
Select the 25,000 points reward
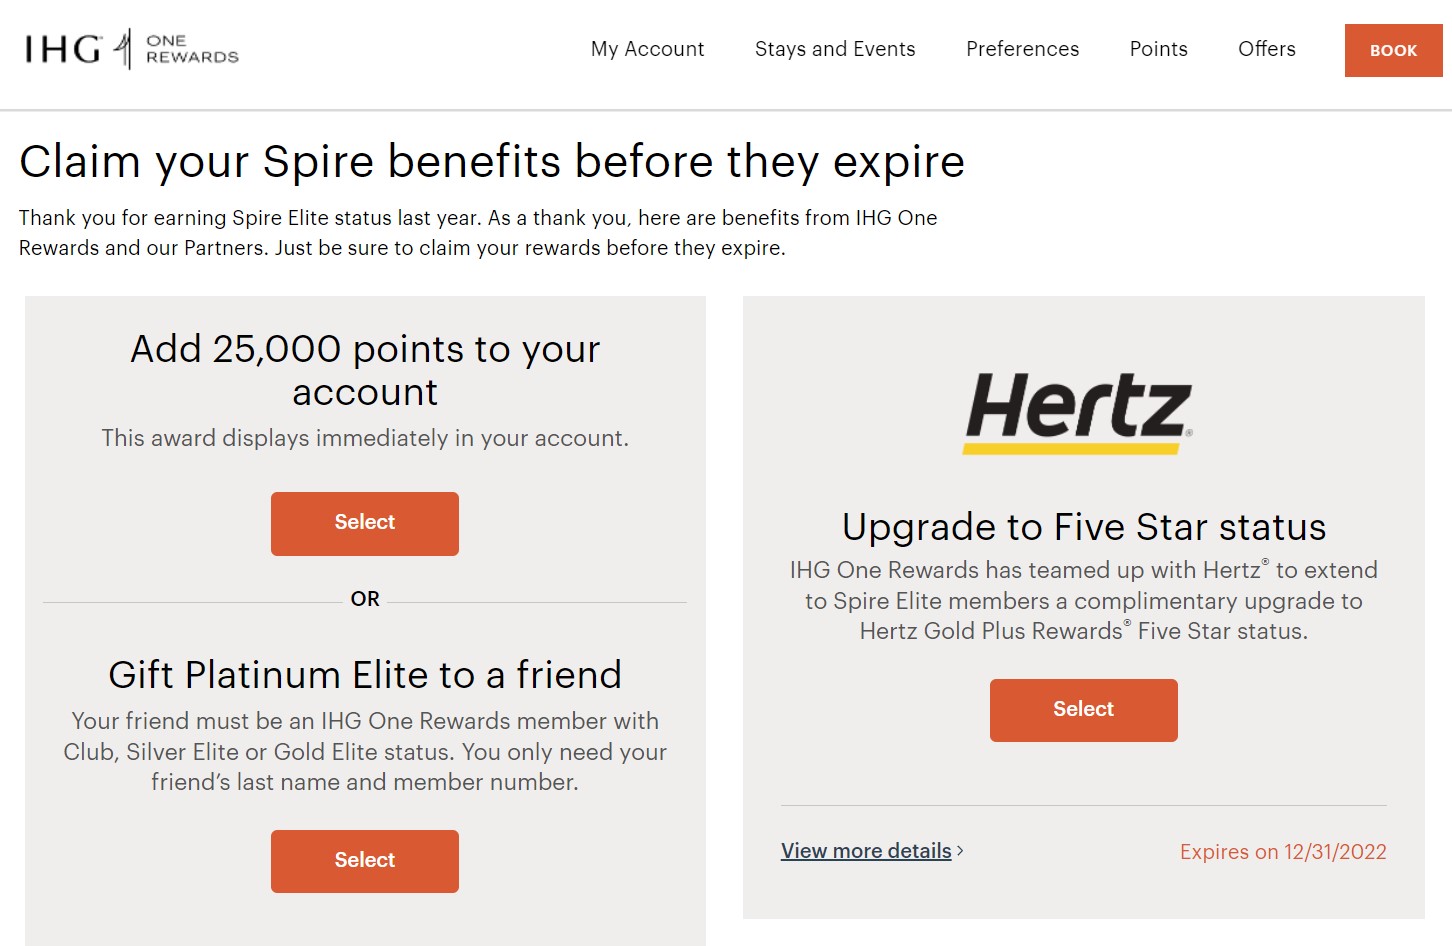(x=365, y=523)
